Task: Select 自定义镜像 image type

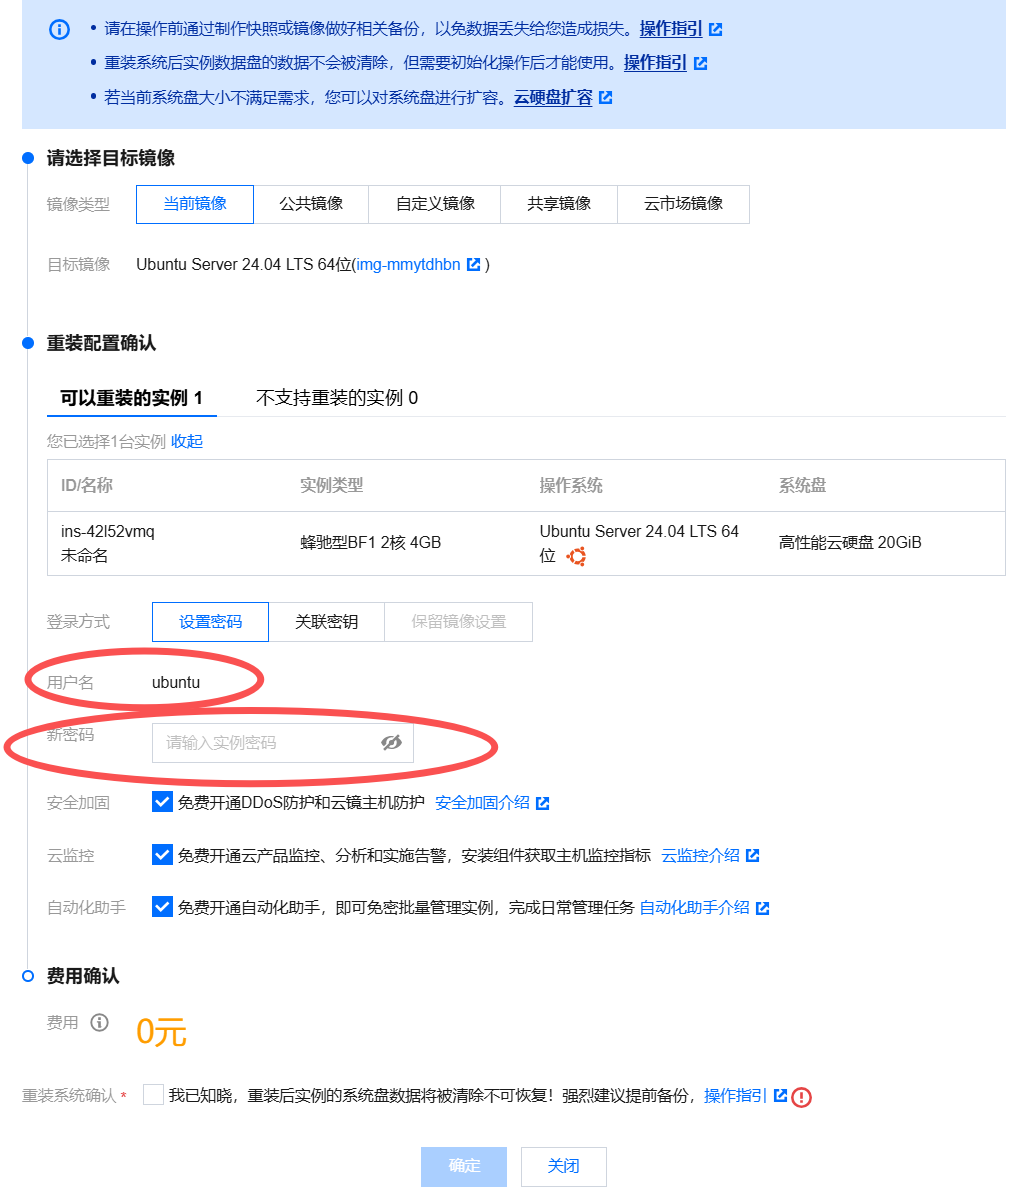Action: [435, 203]
